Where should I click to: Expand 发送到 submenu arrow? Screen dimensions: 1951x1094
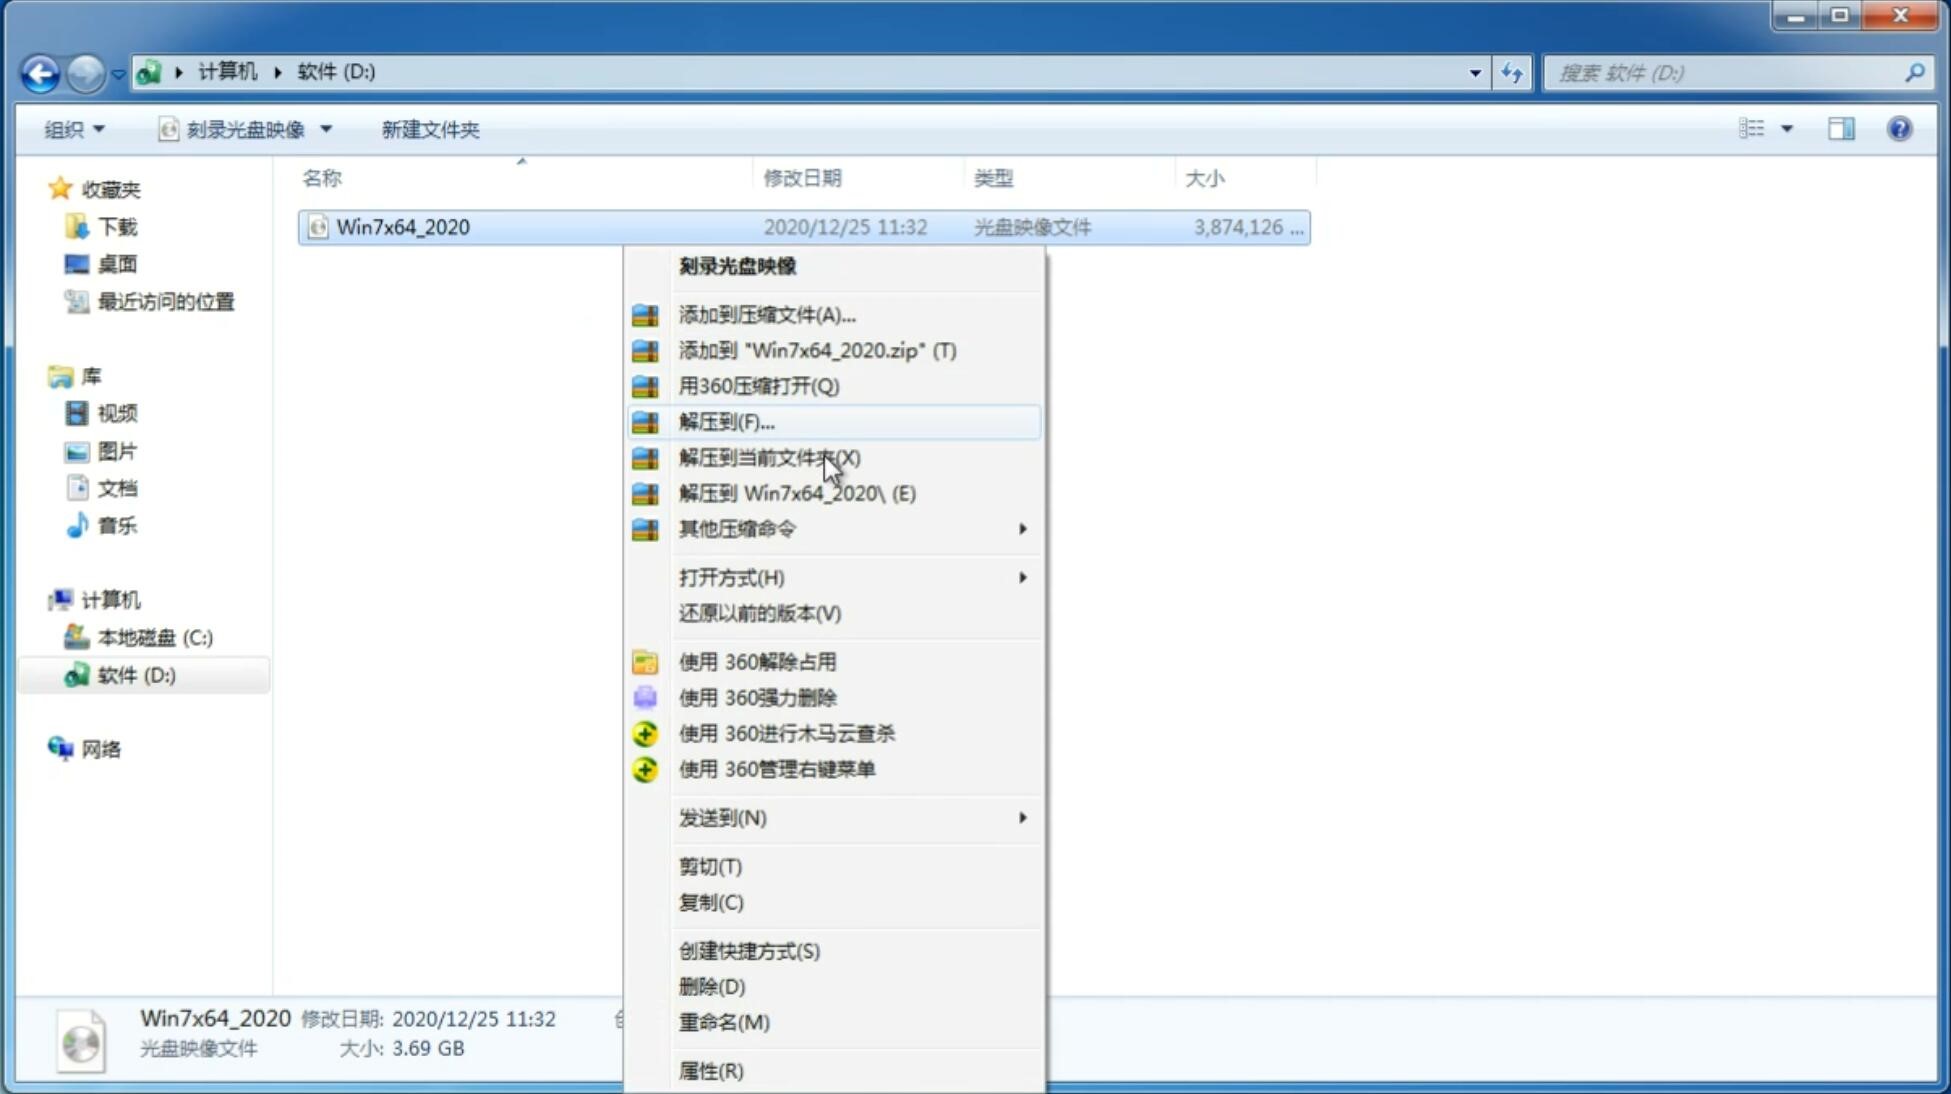(x=1021, y=818)
